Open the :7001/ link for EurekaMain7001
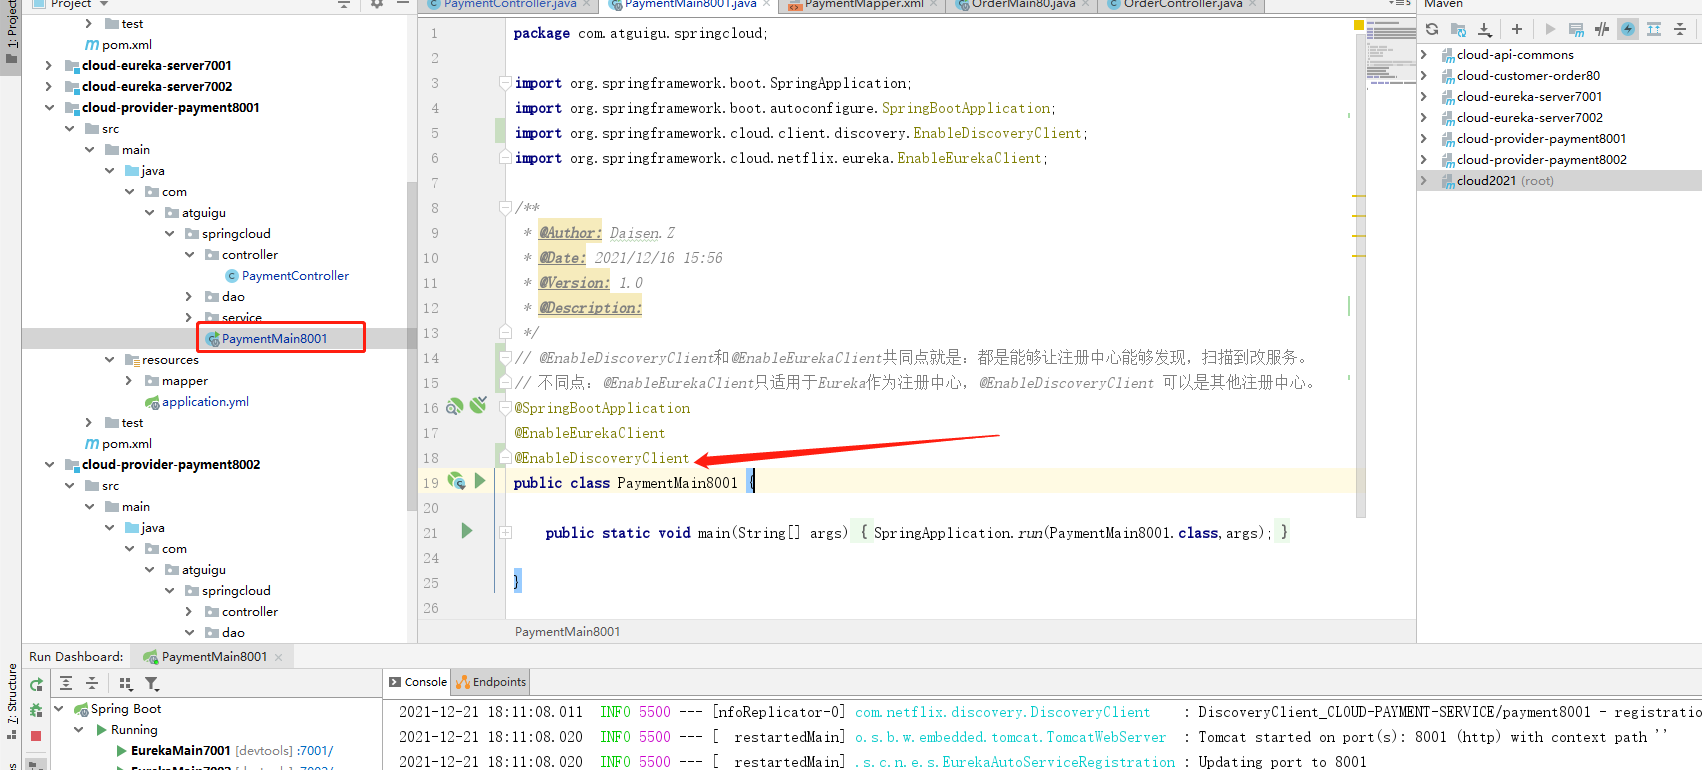This screenshot has width=1702, height=770. tap(315, 750)
